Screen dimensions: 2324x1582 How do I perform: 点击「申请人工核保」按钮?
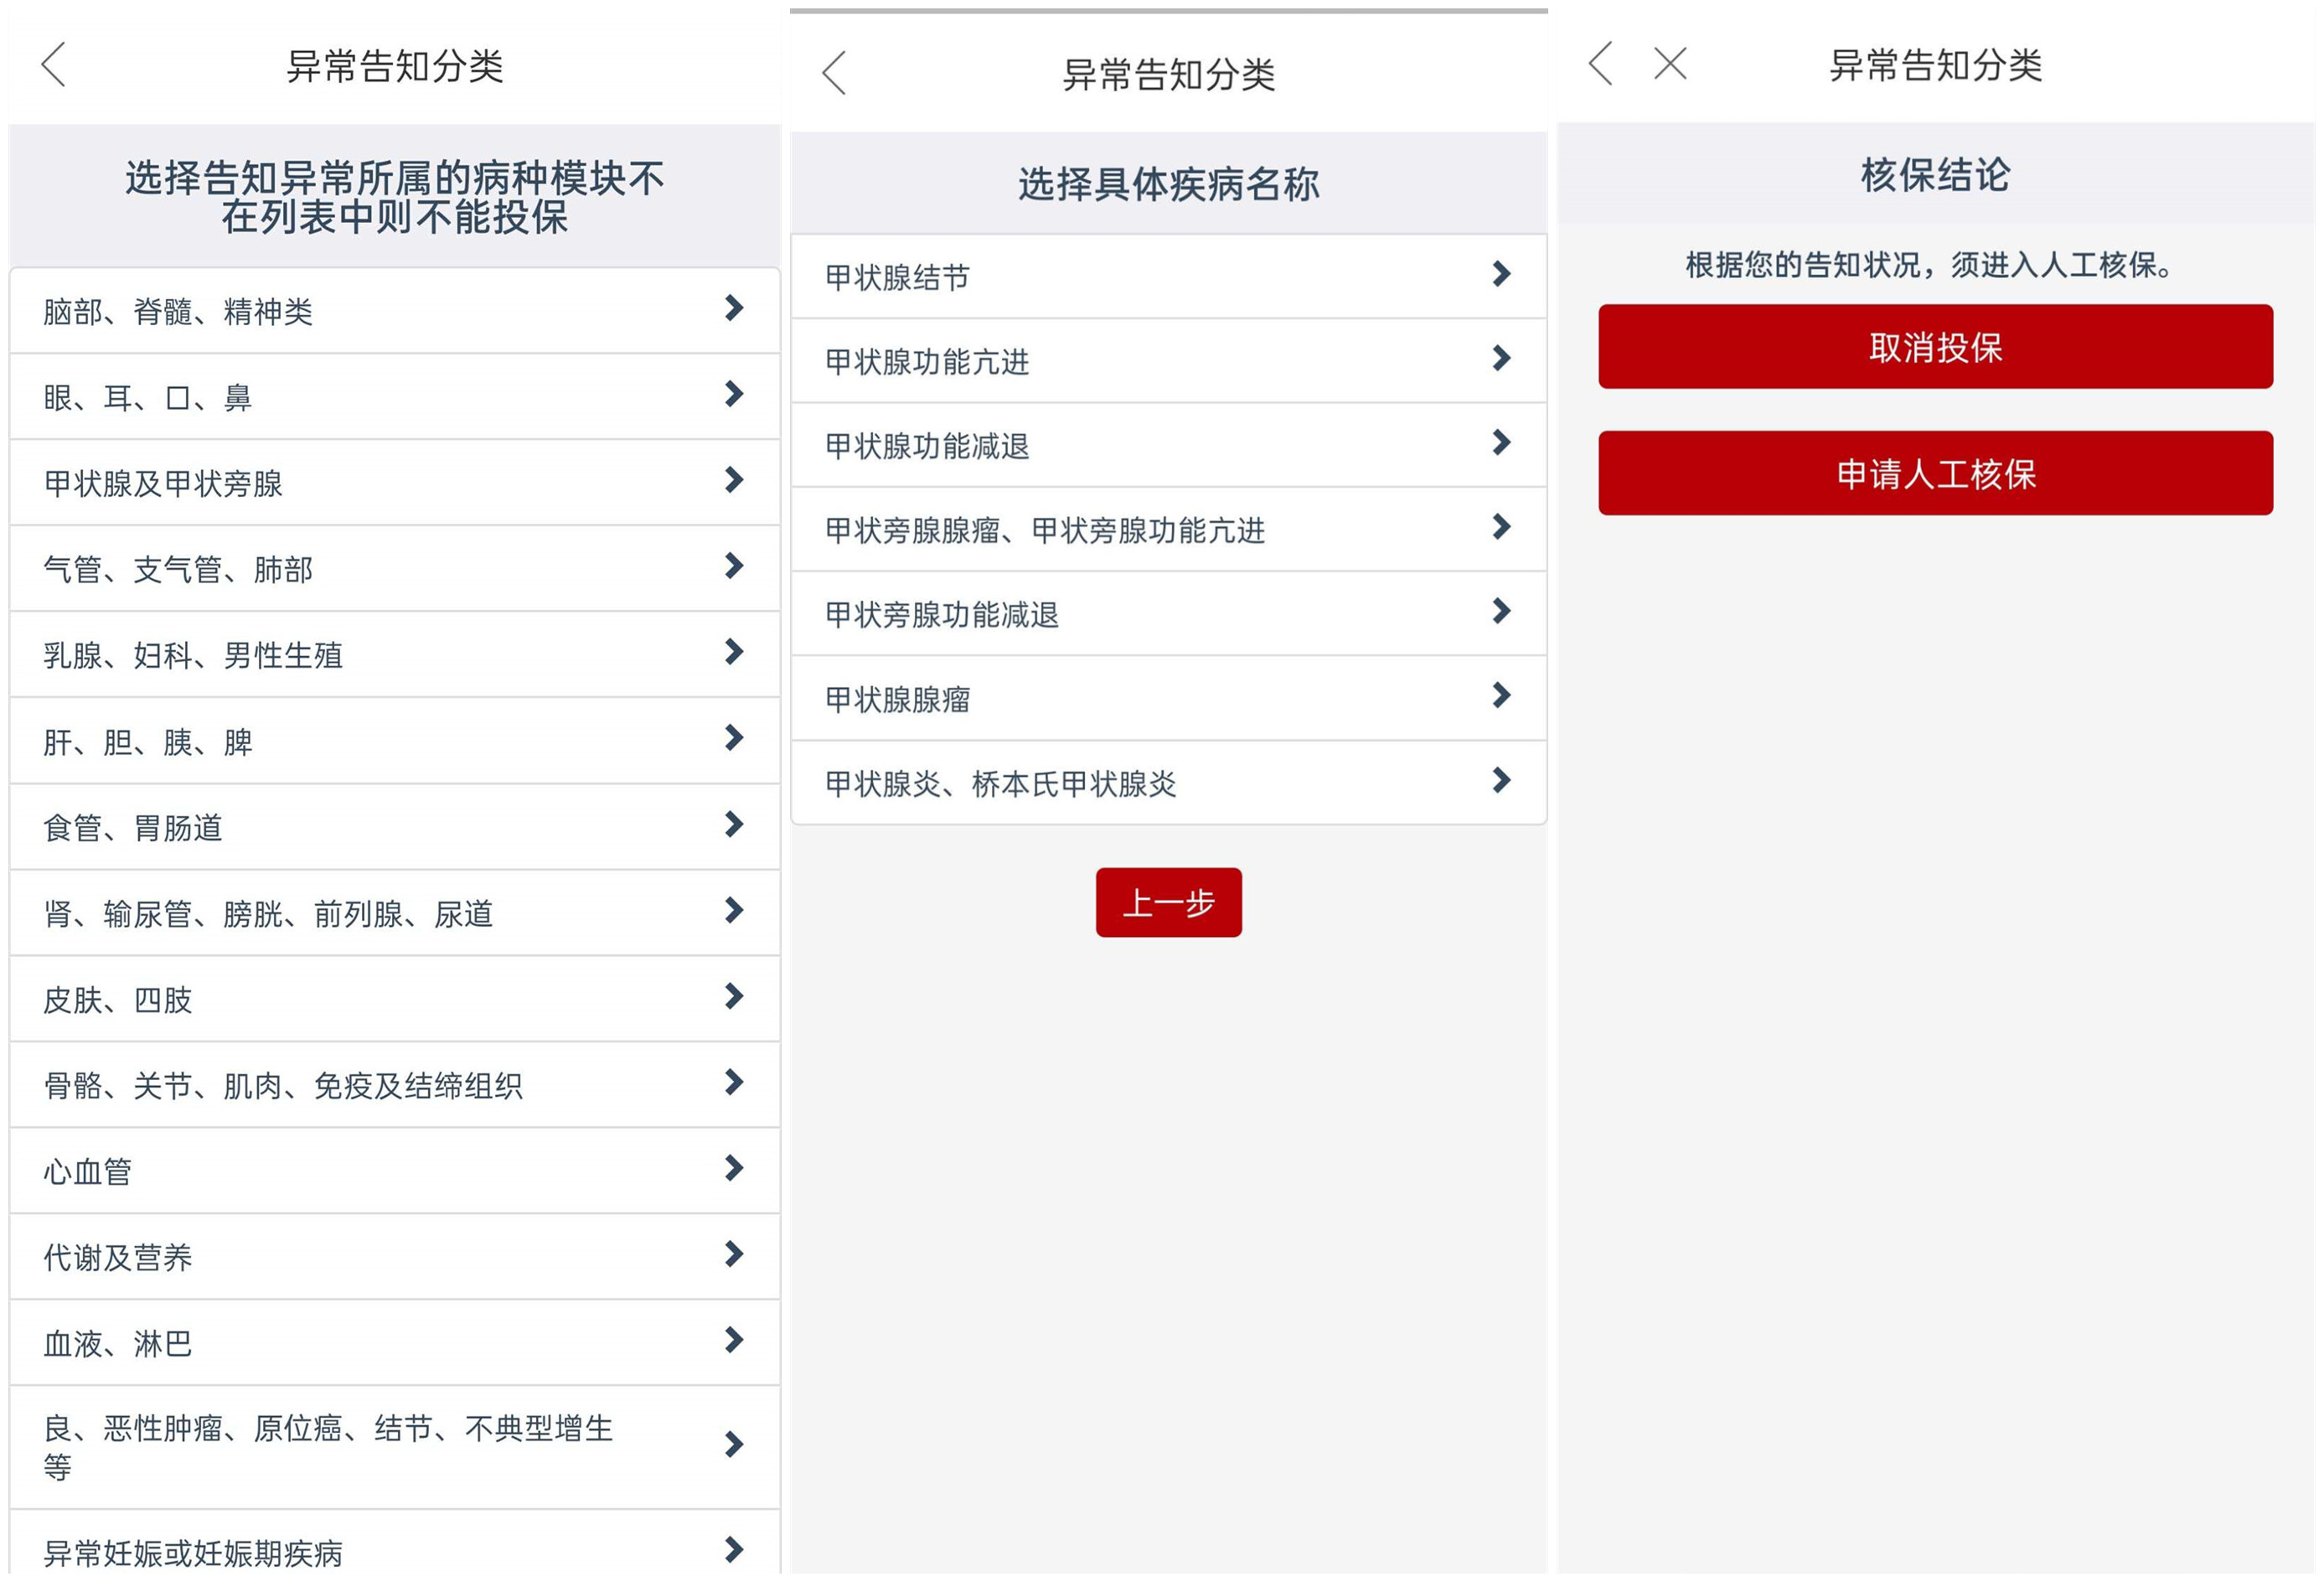pos(1936,475)
